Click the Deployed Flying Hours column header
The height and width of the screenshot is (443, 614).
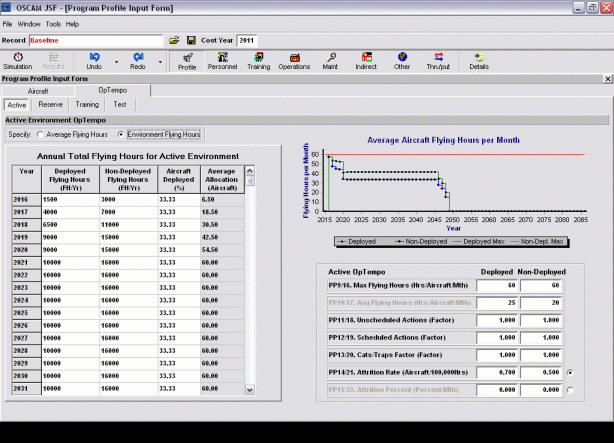coord(70,179)
